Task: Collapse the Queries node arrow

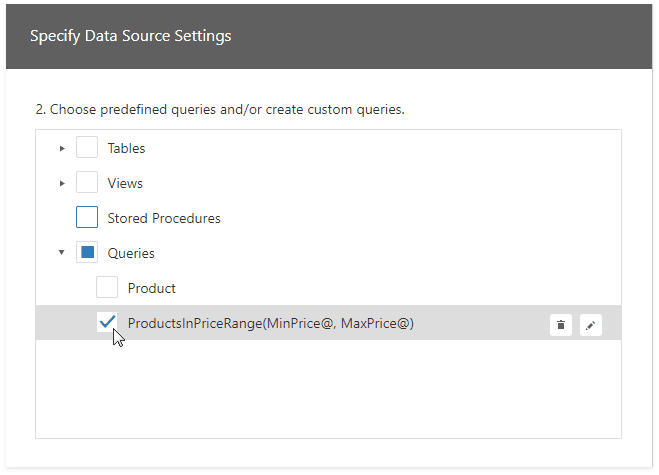Action: click(x=62, y=253)
